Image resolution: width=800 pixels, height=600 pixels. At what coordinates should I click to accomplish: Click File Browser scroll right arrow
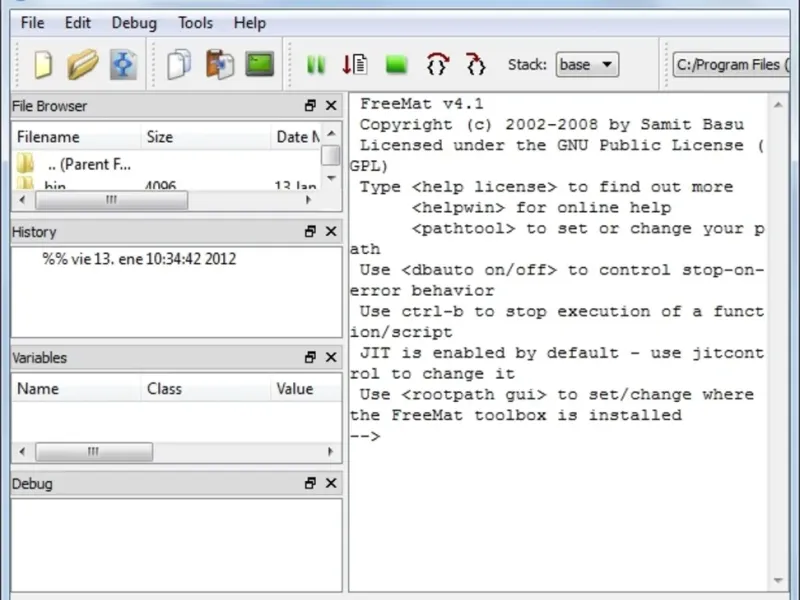[x=308, y=199]
